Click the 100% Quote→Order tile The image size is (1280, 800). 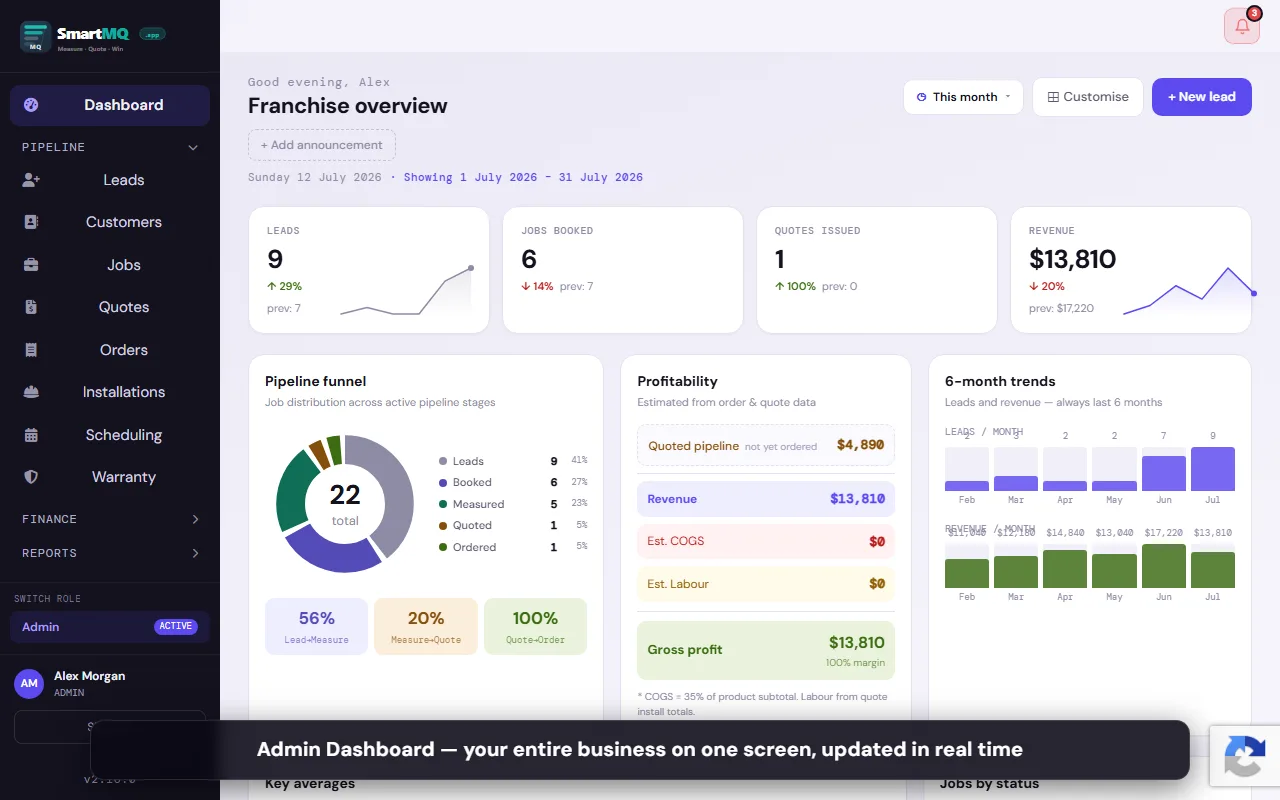coord(535,627)
